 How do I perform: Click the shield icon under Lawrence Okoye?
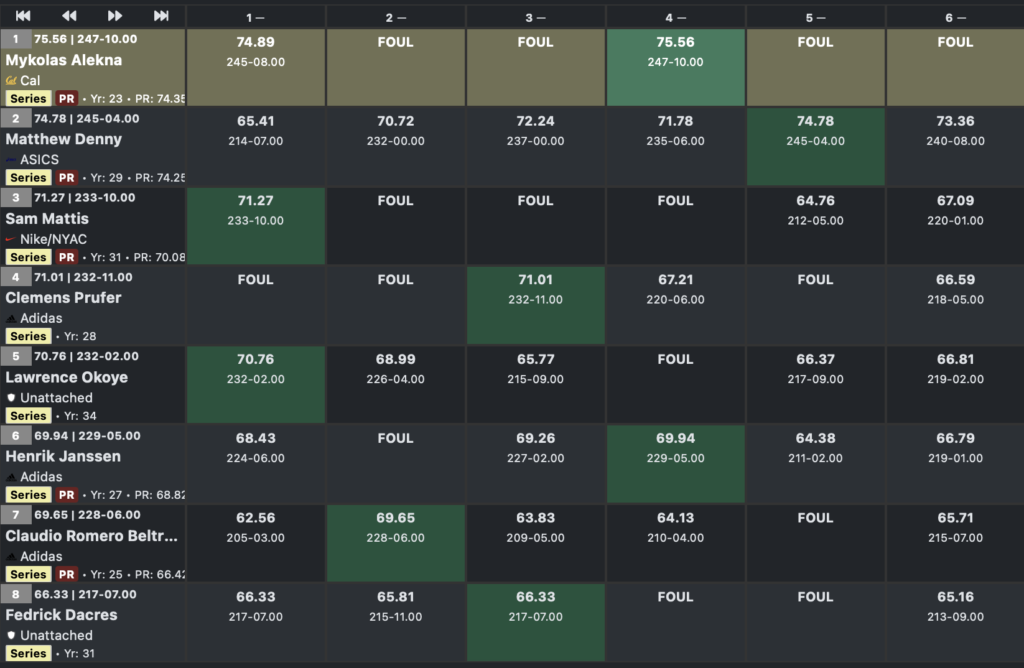pos(11,398)
